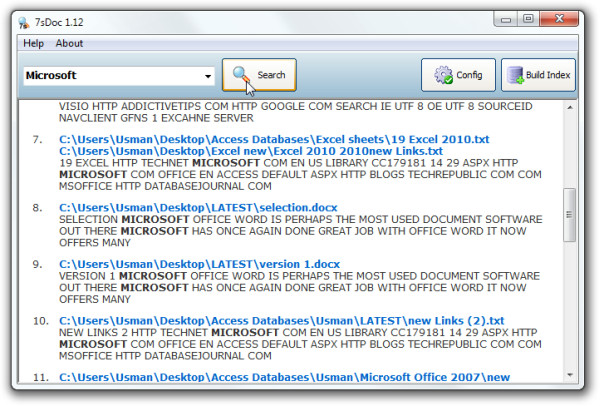
Task: Minimize the 7sDoc window
Action: pyautogui.click(x=506, y=19)
